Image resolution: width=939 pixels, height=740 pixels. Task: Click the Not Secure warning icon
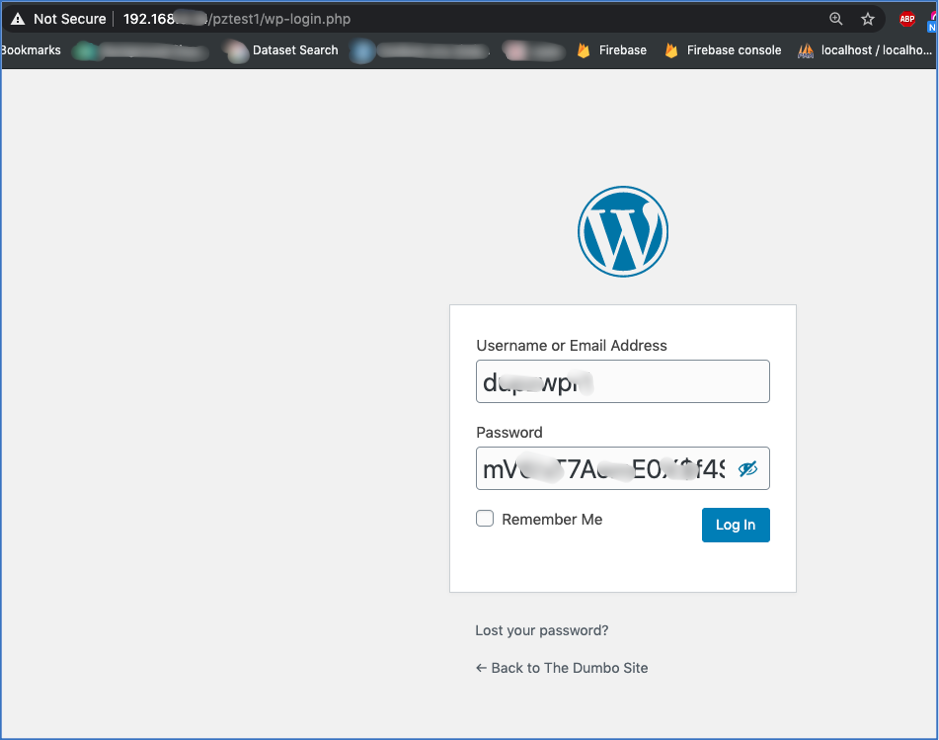[x=18, y=19]
